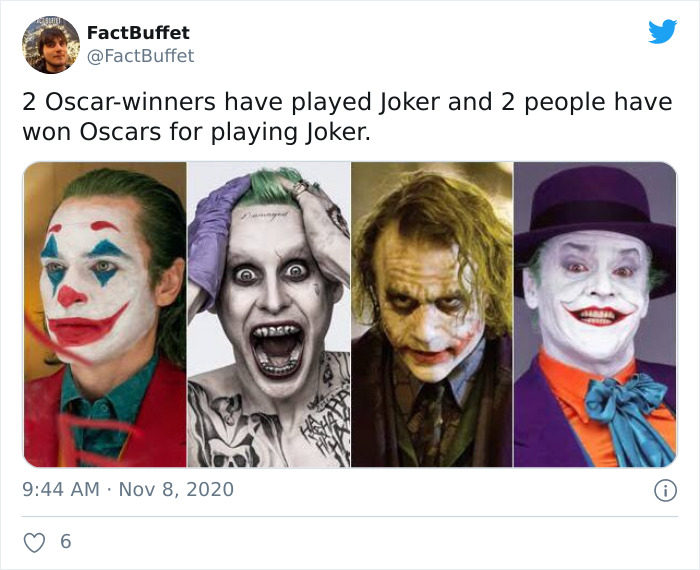Click the tweet line starting 'won Oscars'

point(196,131)
